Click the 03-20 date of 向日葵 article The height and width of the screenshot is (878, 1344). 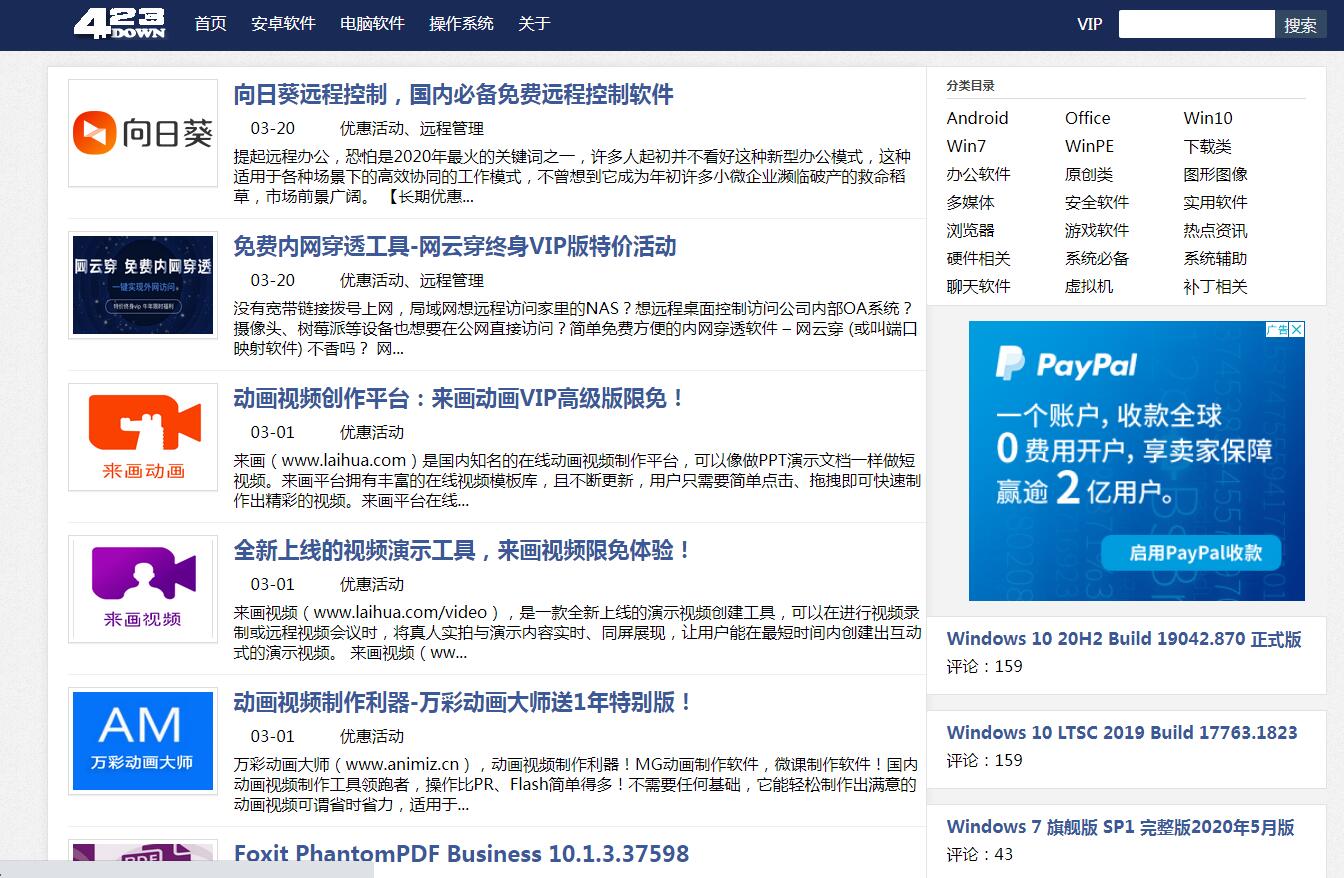pos(272,128)
